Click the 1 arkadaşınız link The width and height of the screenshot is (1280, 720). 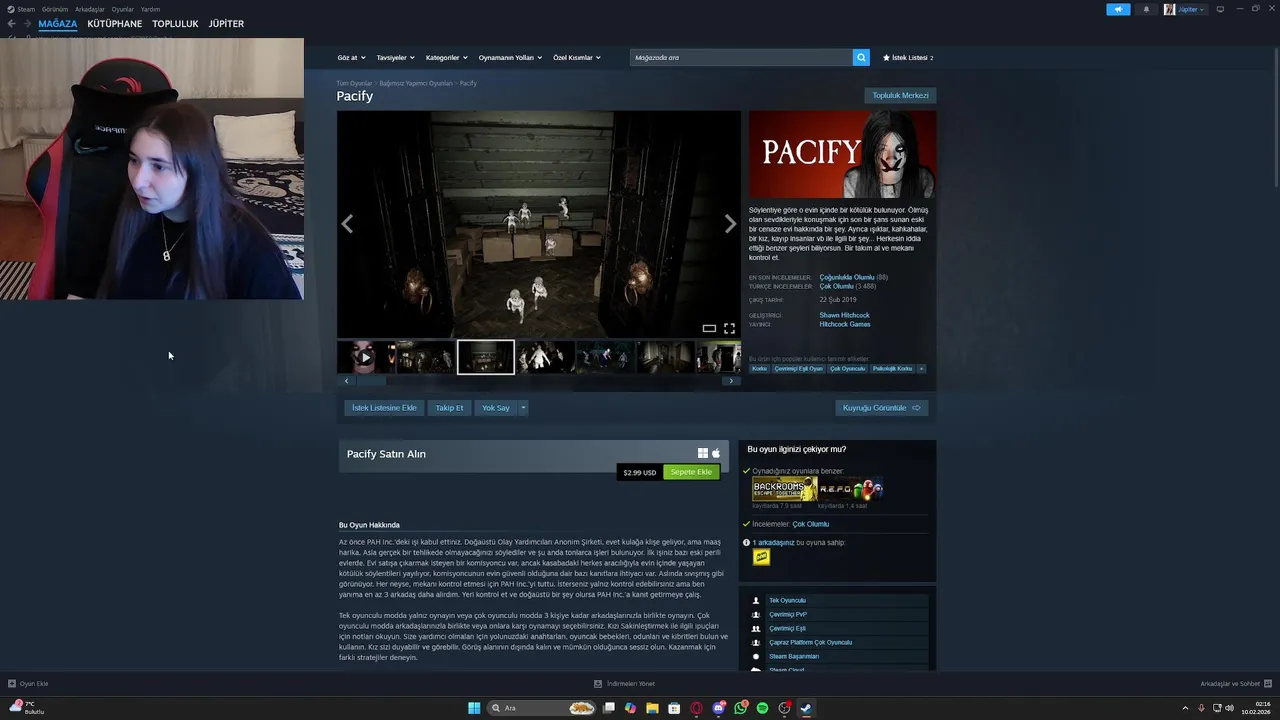coord(774,543)
